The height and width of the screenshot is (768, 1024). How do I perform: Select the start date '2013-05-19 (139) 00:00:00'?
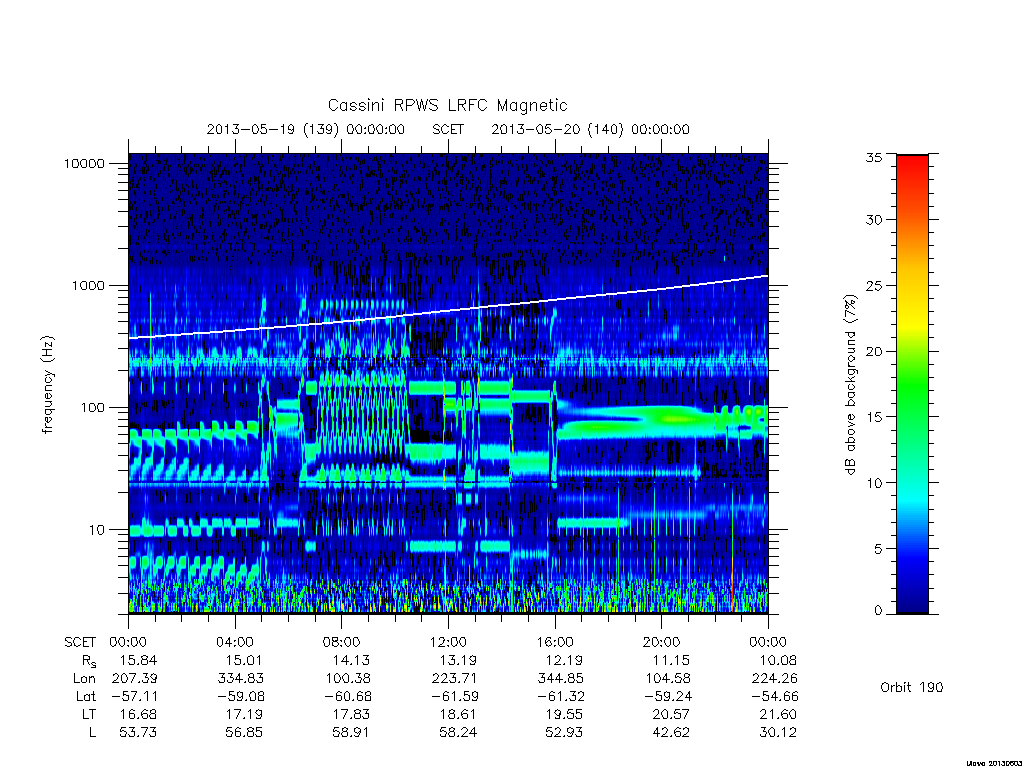pyautogui.click(x=306, y=129)
